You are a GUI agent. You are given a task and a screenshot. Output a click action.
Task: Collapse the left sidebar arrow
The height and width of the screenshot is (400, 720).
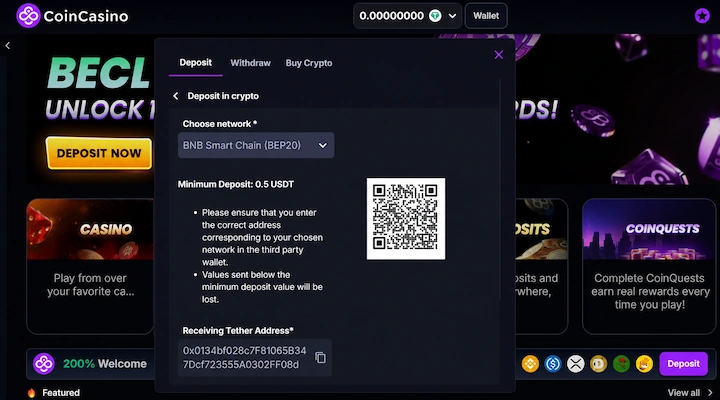tap(7, 45)
